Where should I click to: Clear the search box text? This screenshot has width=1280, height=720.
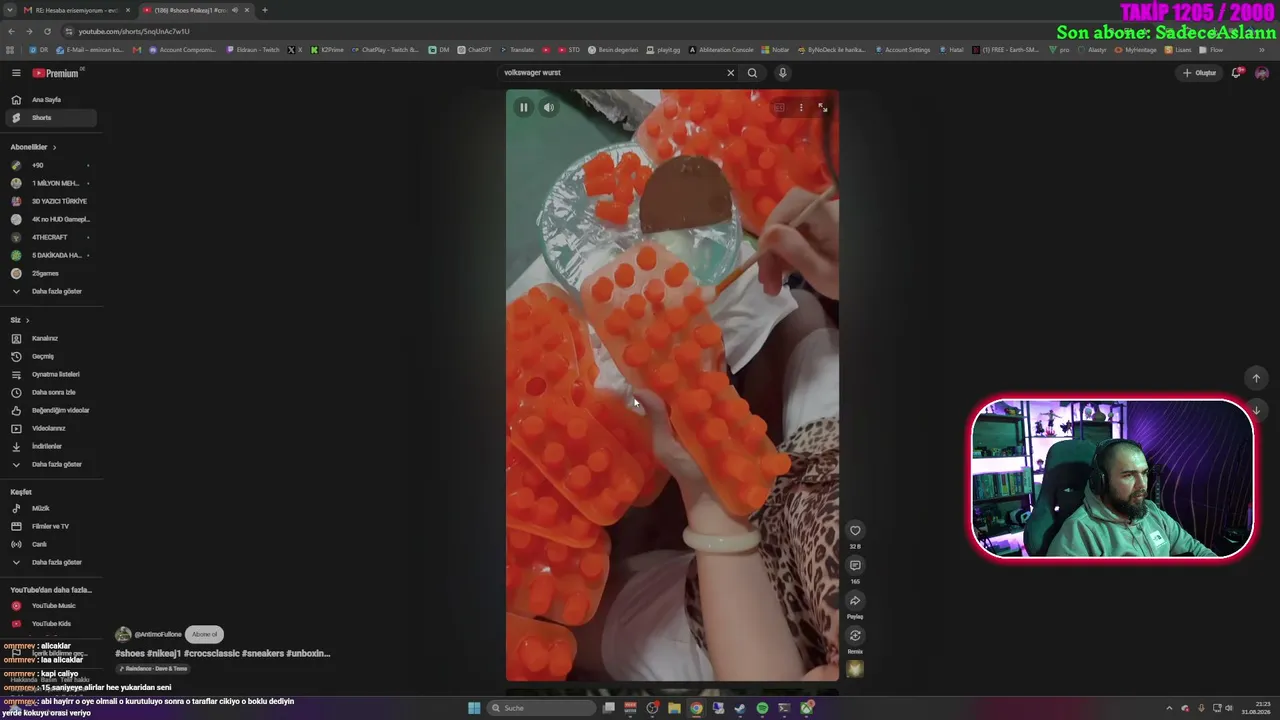point(730,72)
